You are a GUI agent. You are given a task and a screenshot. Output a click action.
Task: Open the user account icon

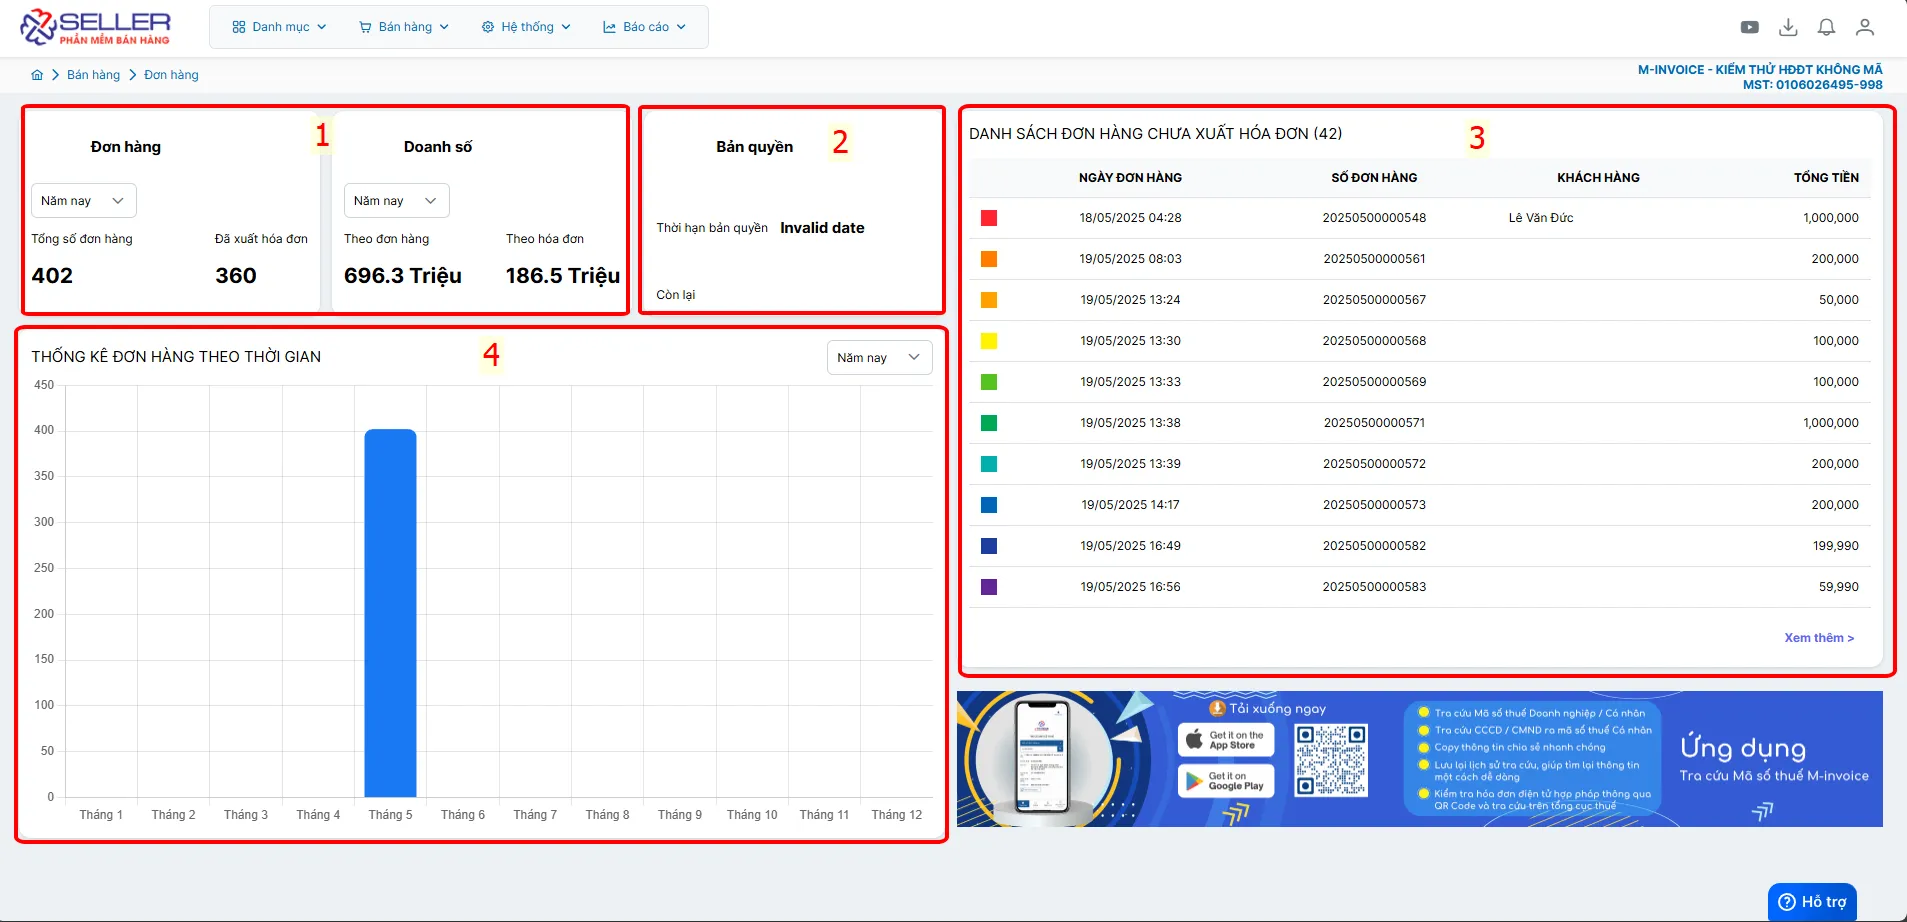1864,27
